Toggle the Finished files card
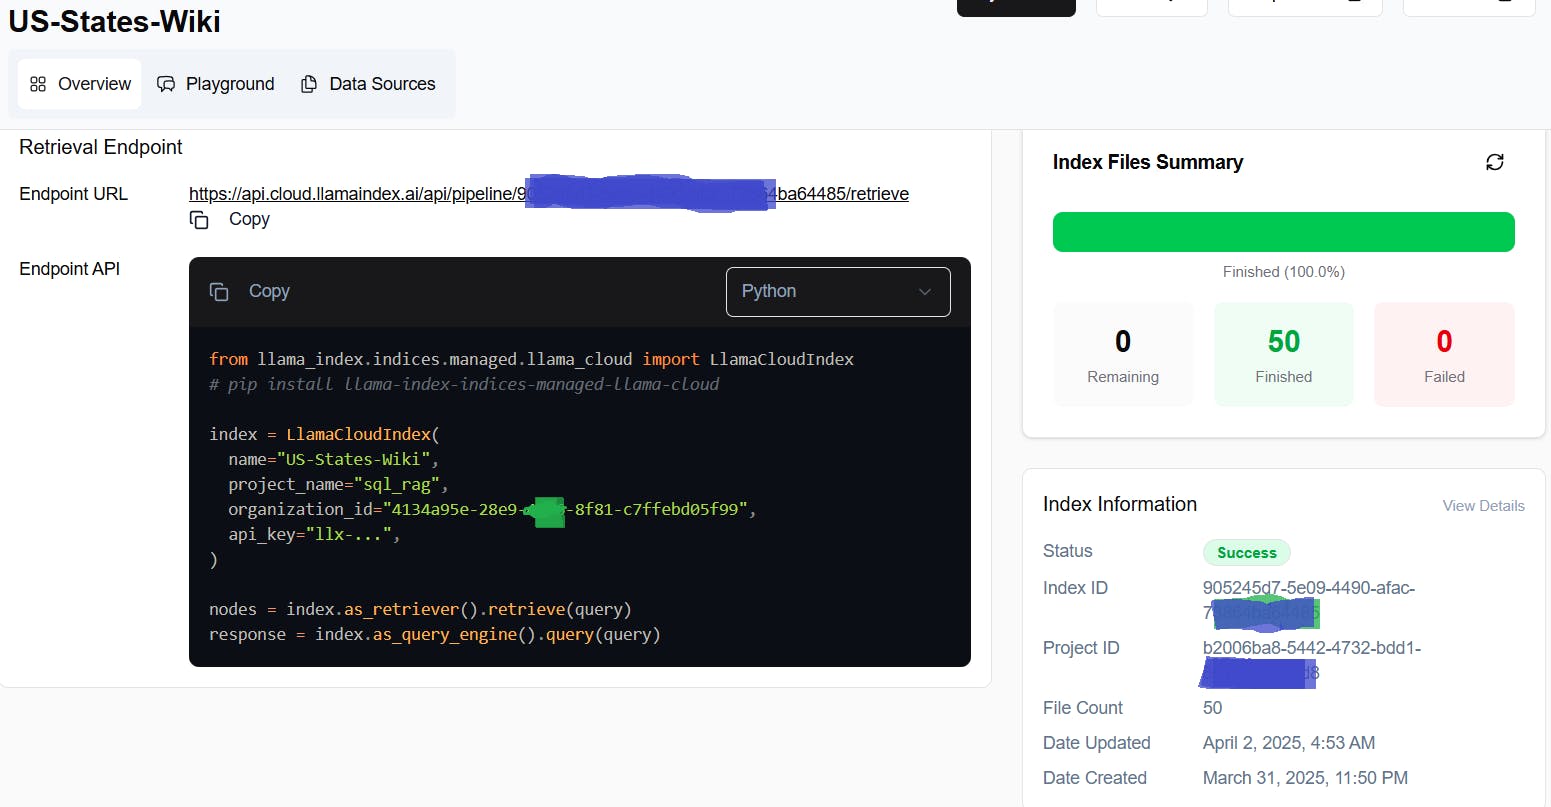The image size is (1551, 807). point(1283,353)
